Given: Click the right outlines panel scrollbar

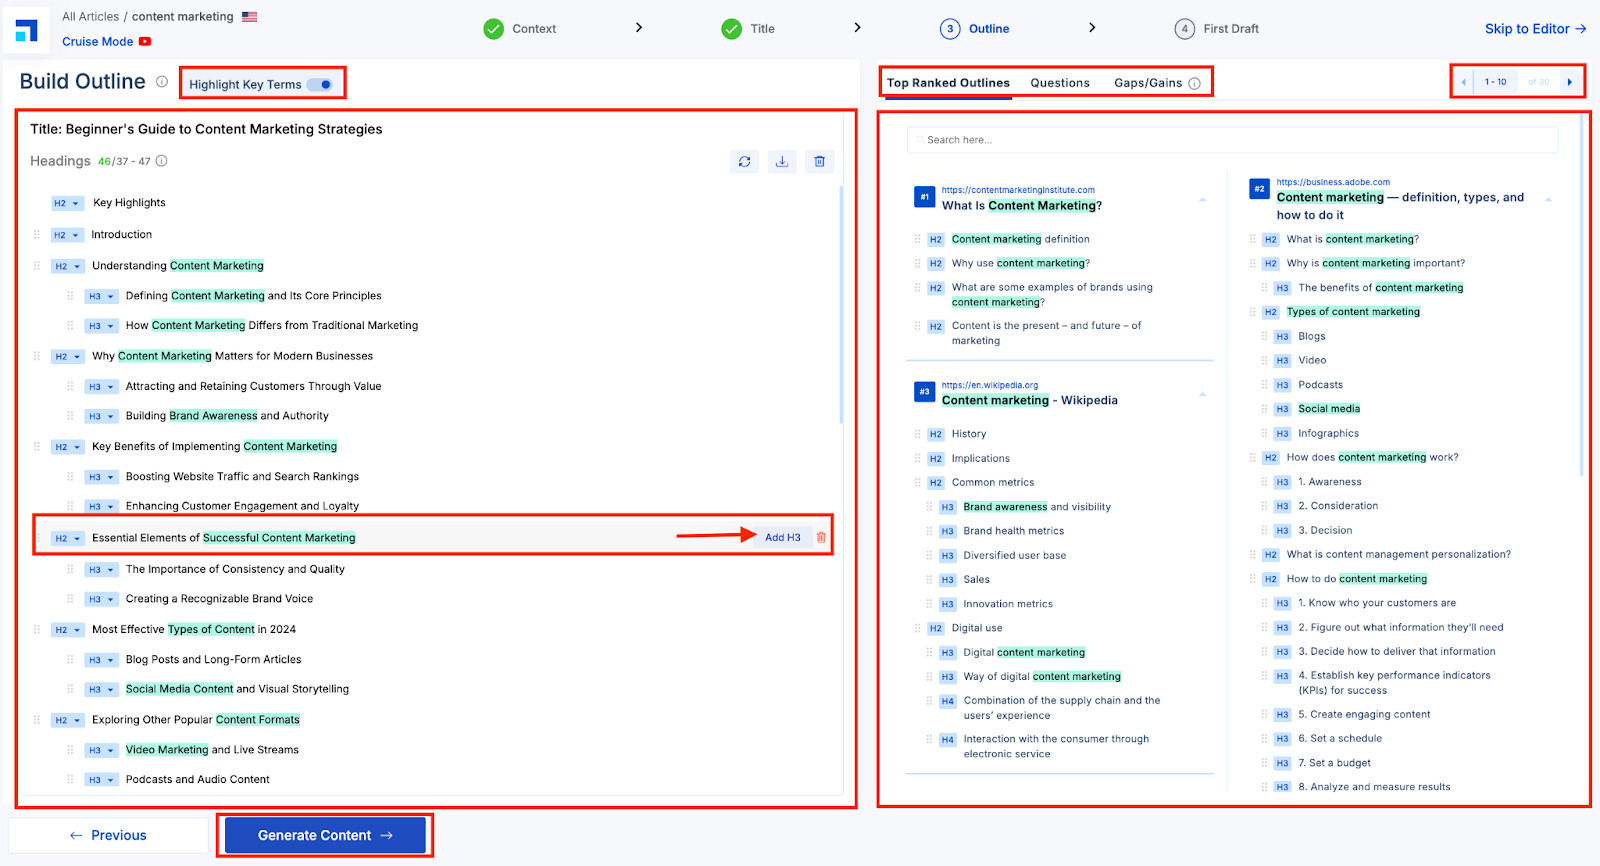Looking at the screenshot, I should [x=1581, y=296].
